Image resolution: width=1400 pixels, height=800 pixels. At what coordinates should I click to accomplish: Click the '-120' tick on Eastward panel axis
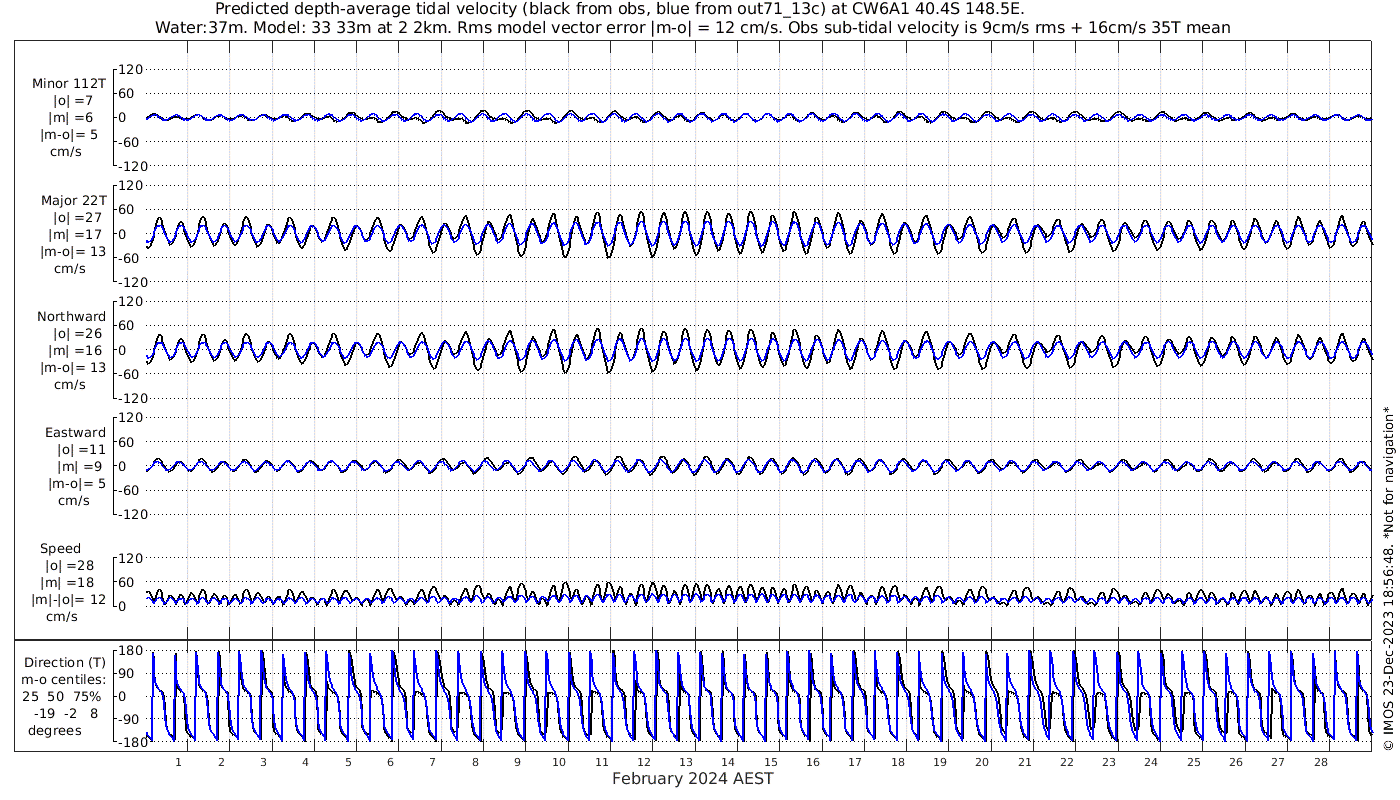(x=131, y=514)
